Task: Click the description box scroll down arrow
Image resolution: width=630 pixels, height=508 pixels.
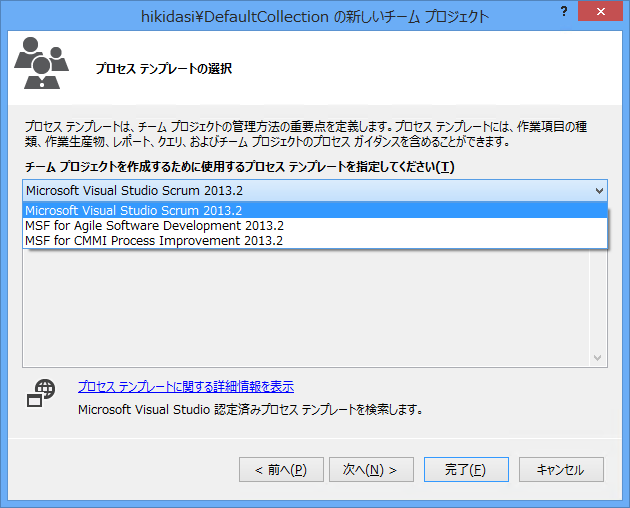Action: 597,358
